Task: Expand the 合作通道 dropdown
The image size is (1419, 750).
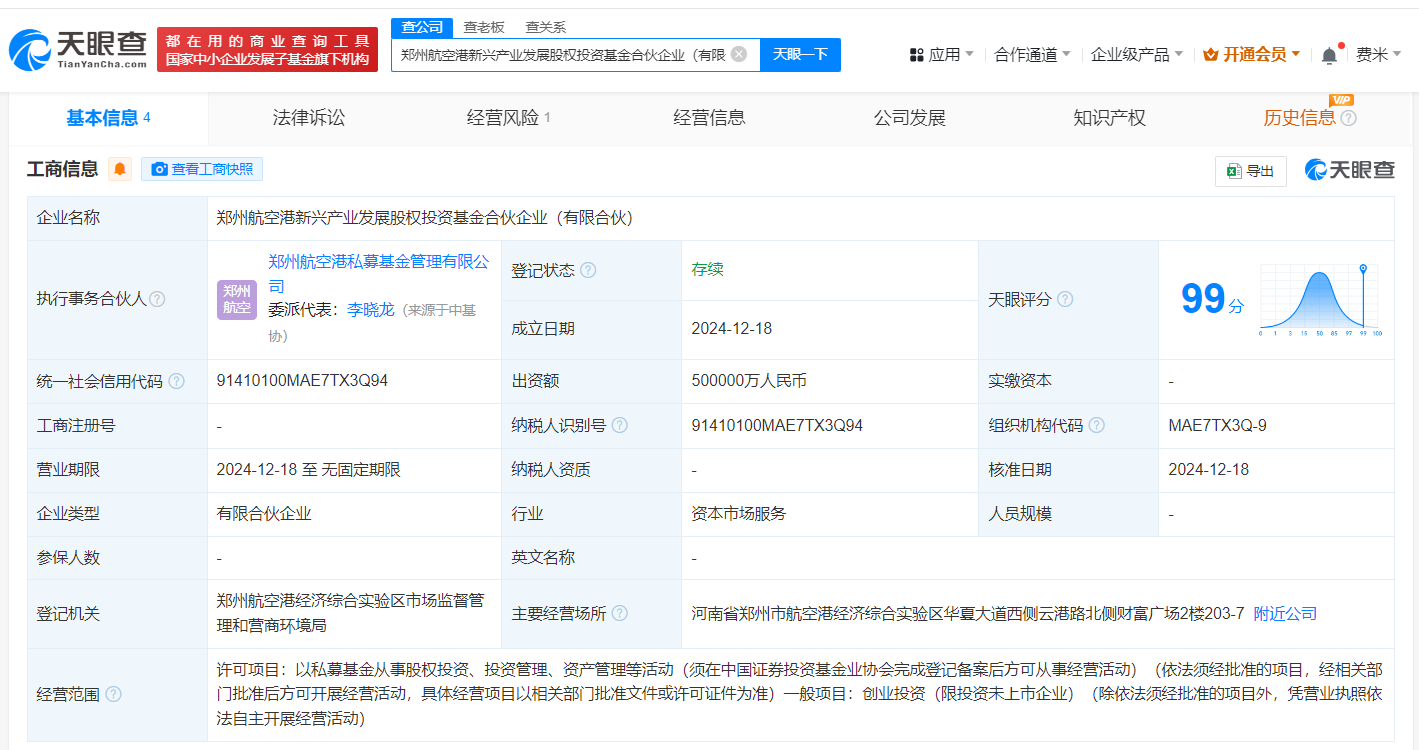Action: pyautogui.click(x=1032, y=55)
